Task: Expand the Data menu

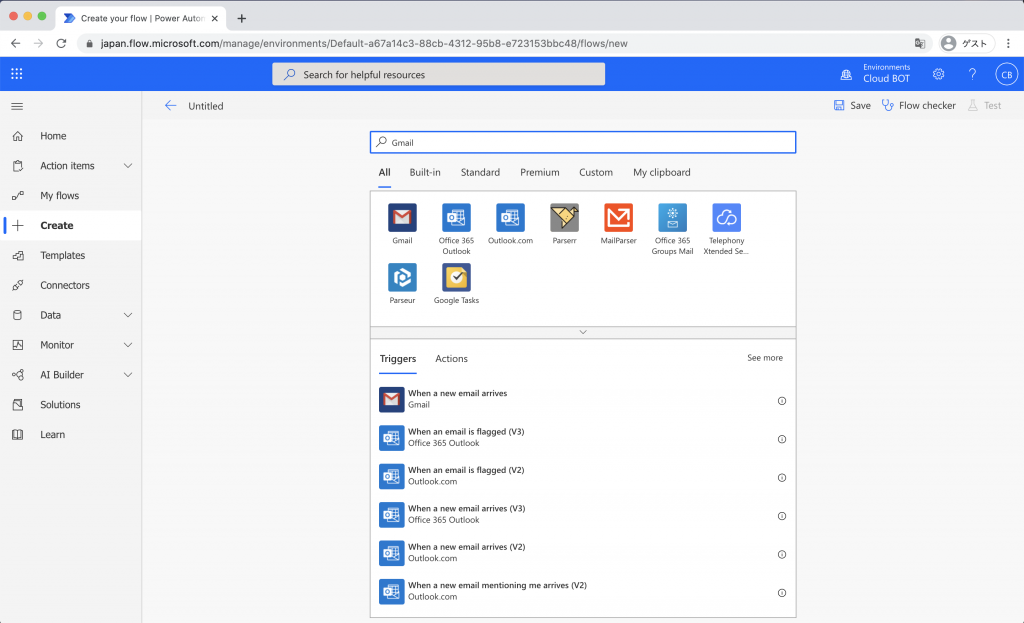Action: [128, 315]
